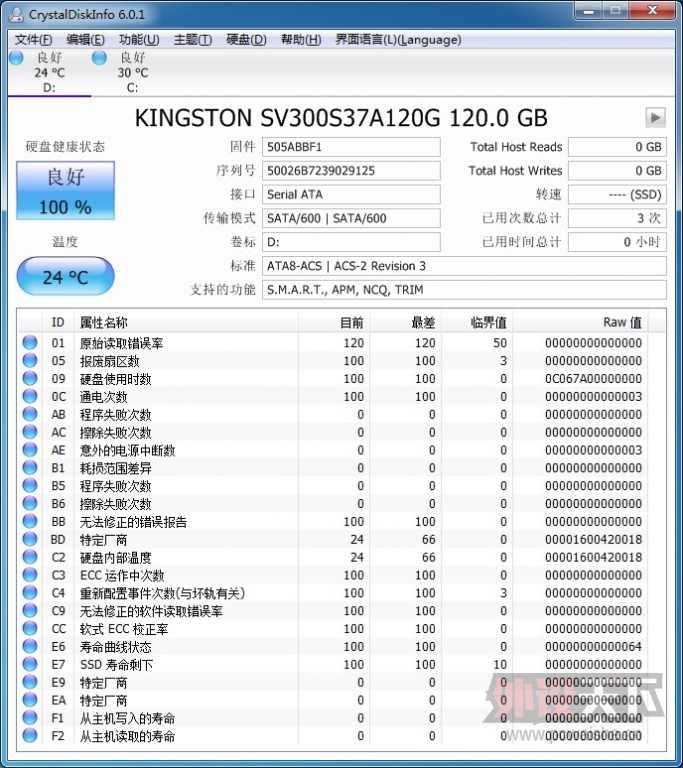Image resolution: width=683 pixels, height=768 pixels.
Task: Click the Total Host Writes value field
Action: (617, 171)
